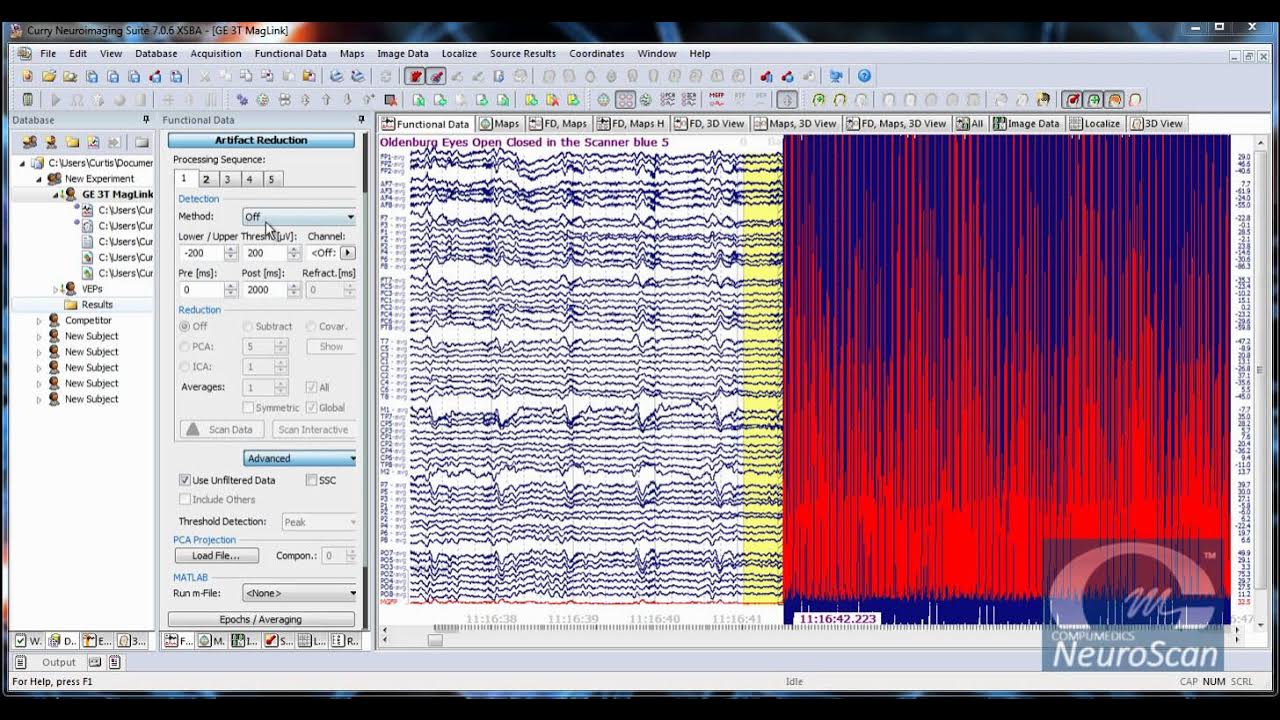Expand the Competitor tree node
This screenshot has height=720, width=1280.
tap(40, 321)
